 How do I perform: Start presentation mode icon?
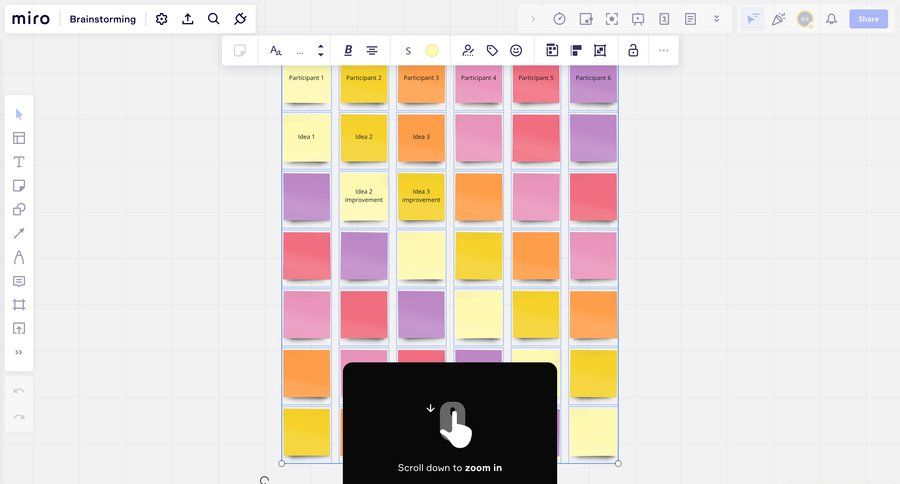pos(638,19)
